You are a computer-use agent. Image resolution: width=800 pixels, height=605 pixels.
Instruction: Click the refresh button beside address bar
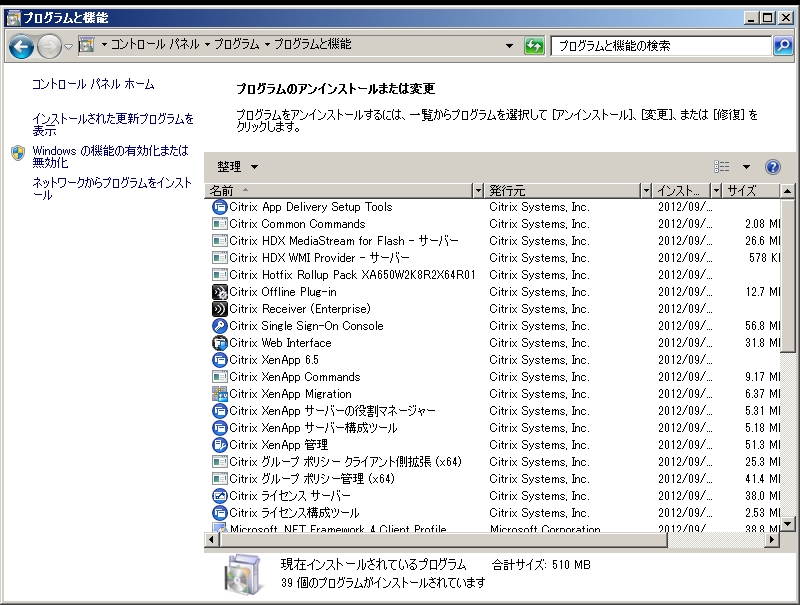(535, 46)
